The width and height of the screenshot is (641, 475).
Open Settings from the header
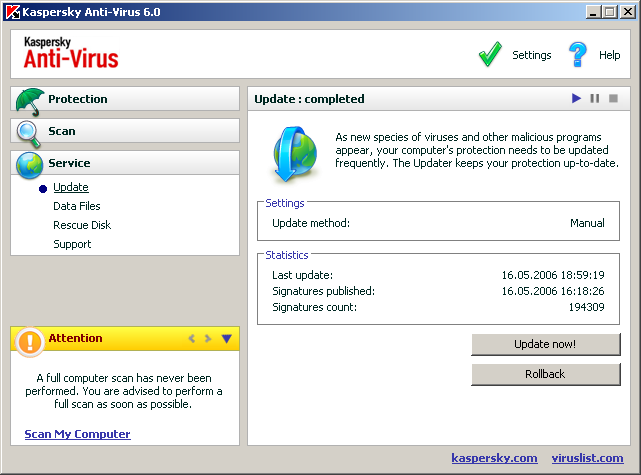tap(531, 55)
